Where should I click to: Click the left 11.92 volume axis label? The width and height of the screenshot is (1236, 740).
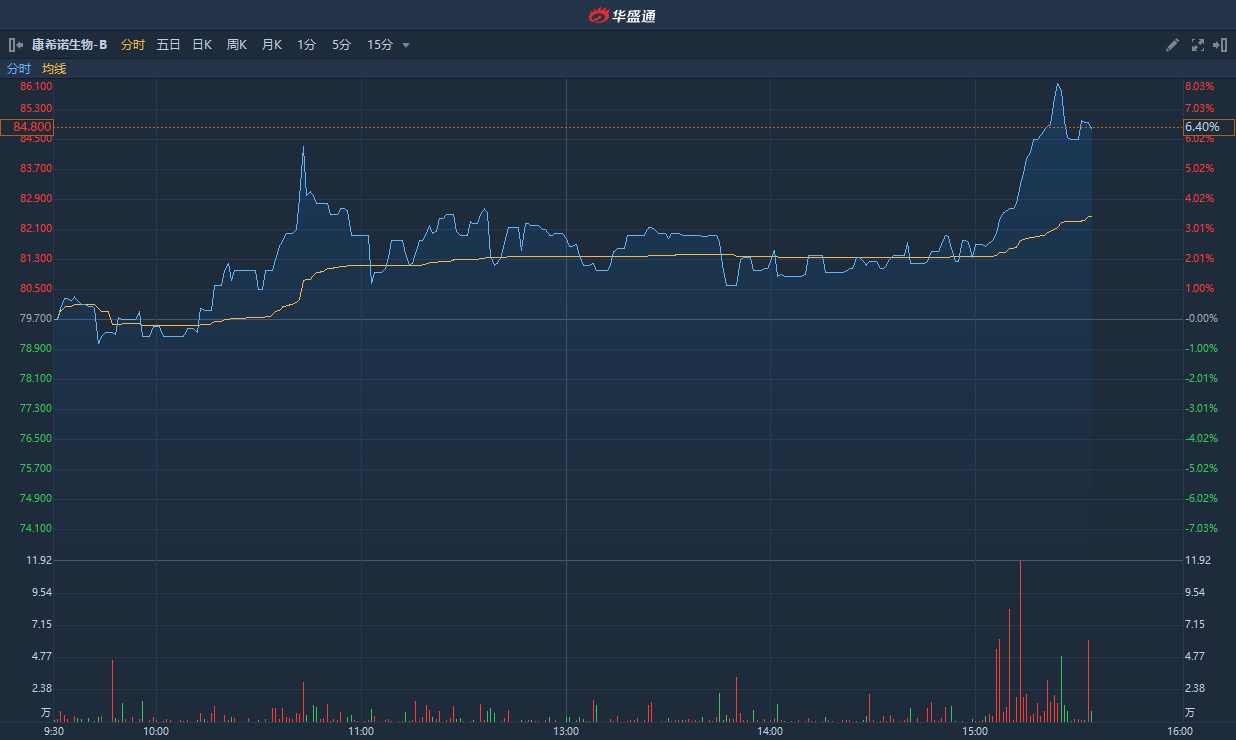pyautogui.click(x=40, y=560)
